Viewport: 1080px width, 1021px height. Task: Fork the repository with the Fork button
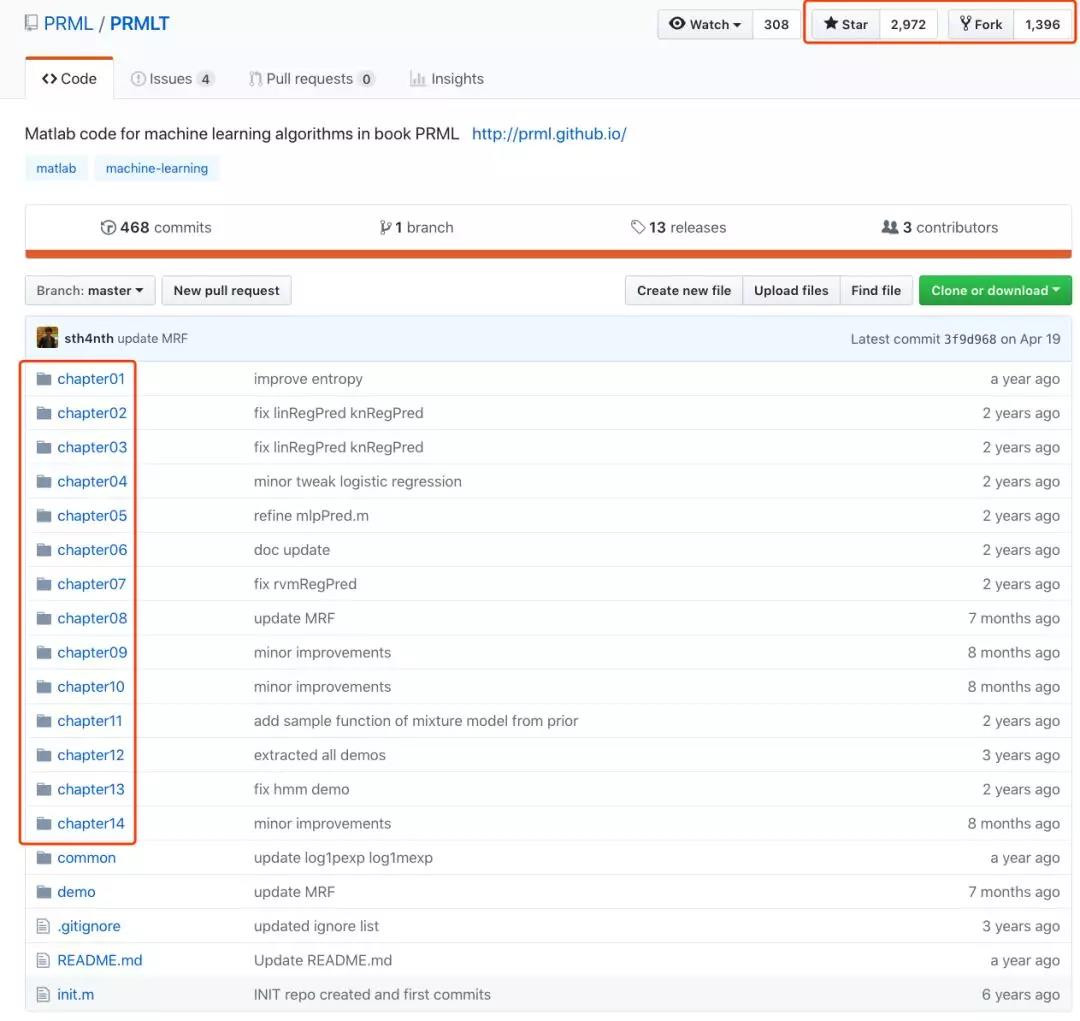981,24
